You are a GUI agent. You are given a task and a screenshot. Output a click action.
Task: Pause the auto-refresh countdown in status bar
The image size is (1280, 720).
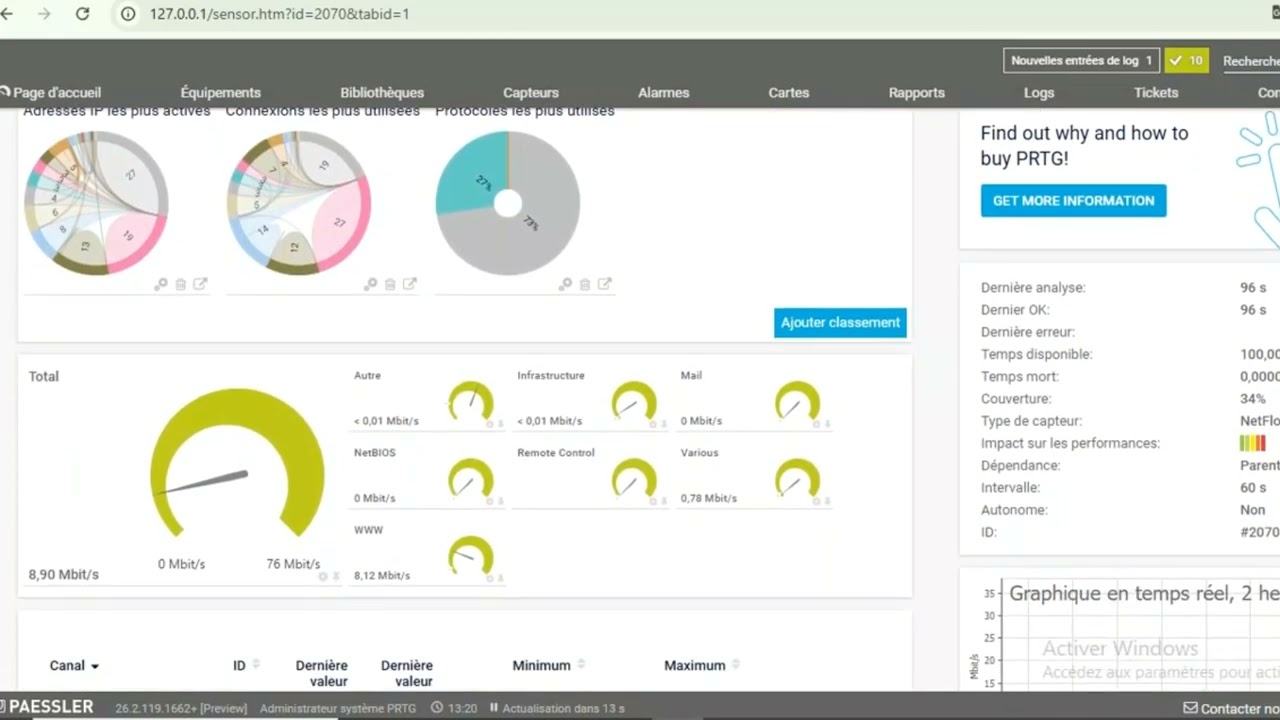pyautogui.click(x=494, y=708)
